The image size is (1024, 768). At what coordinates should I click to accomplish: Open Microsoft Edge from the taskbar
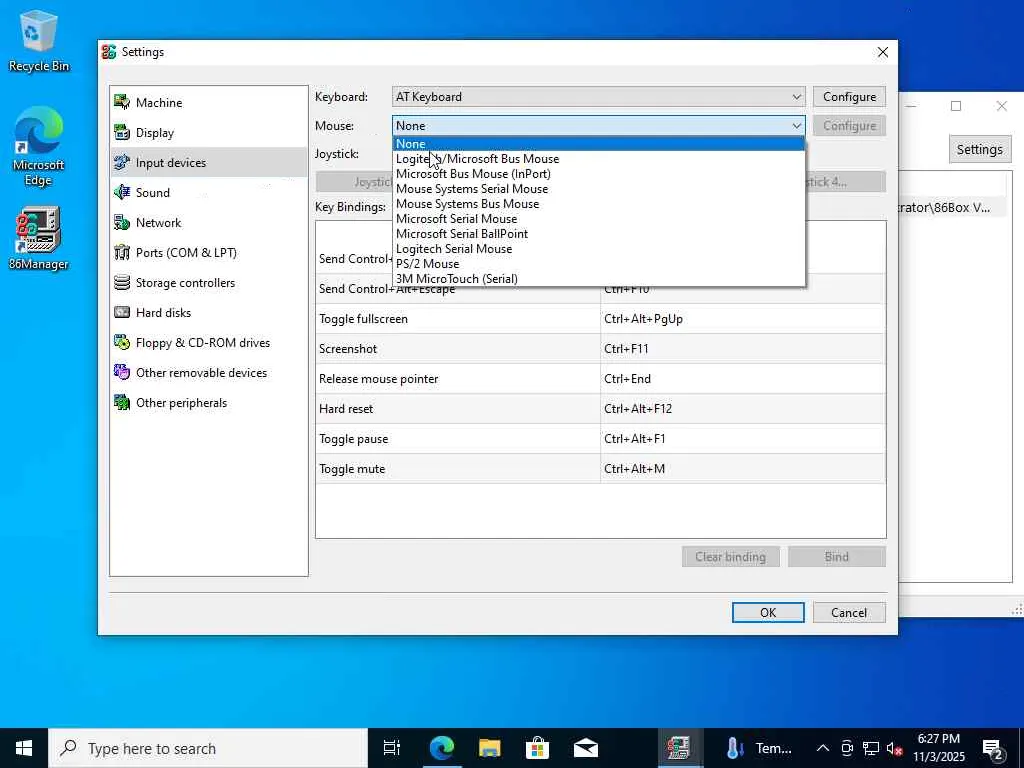tap(441, 748)
